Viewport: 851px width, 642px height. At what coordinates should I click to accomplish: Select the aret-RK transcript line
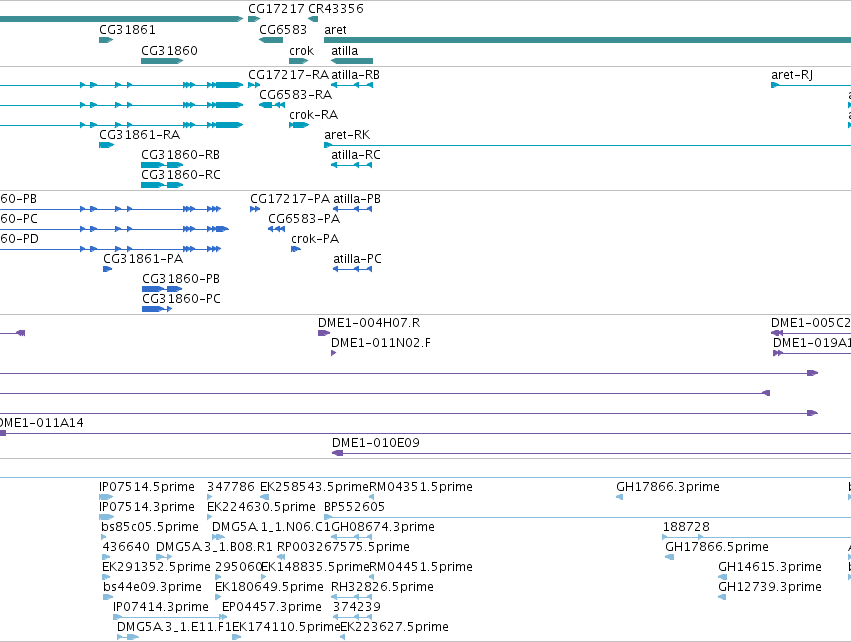coord(587,145)
